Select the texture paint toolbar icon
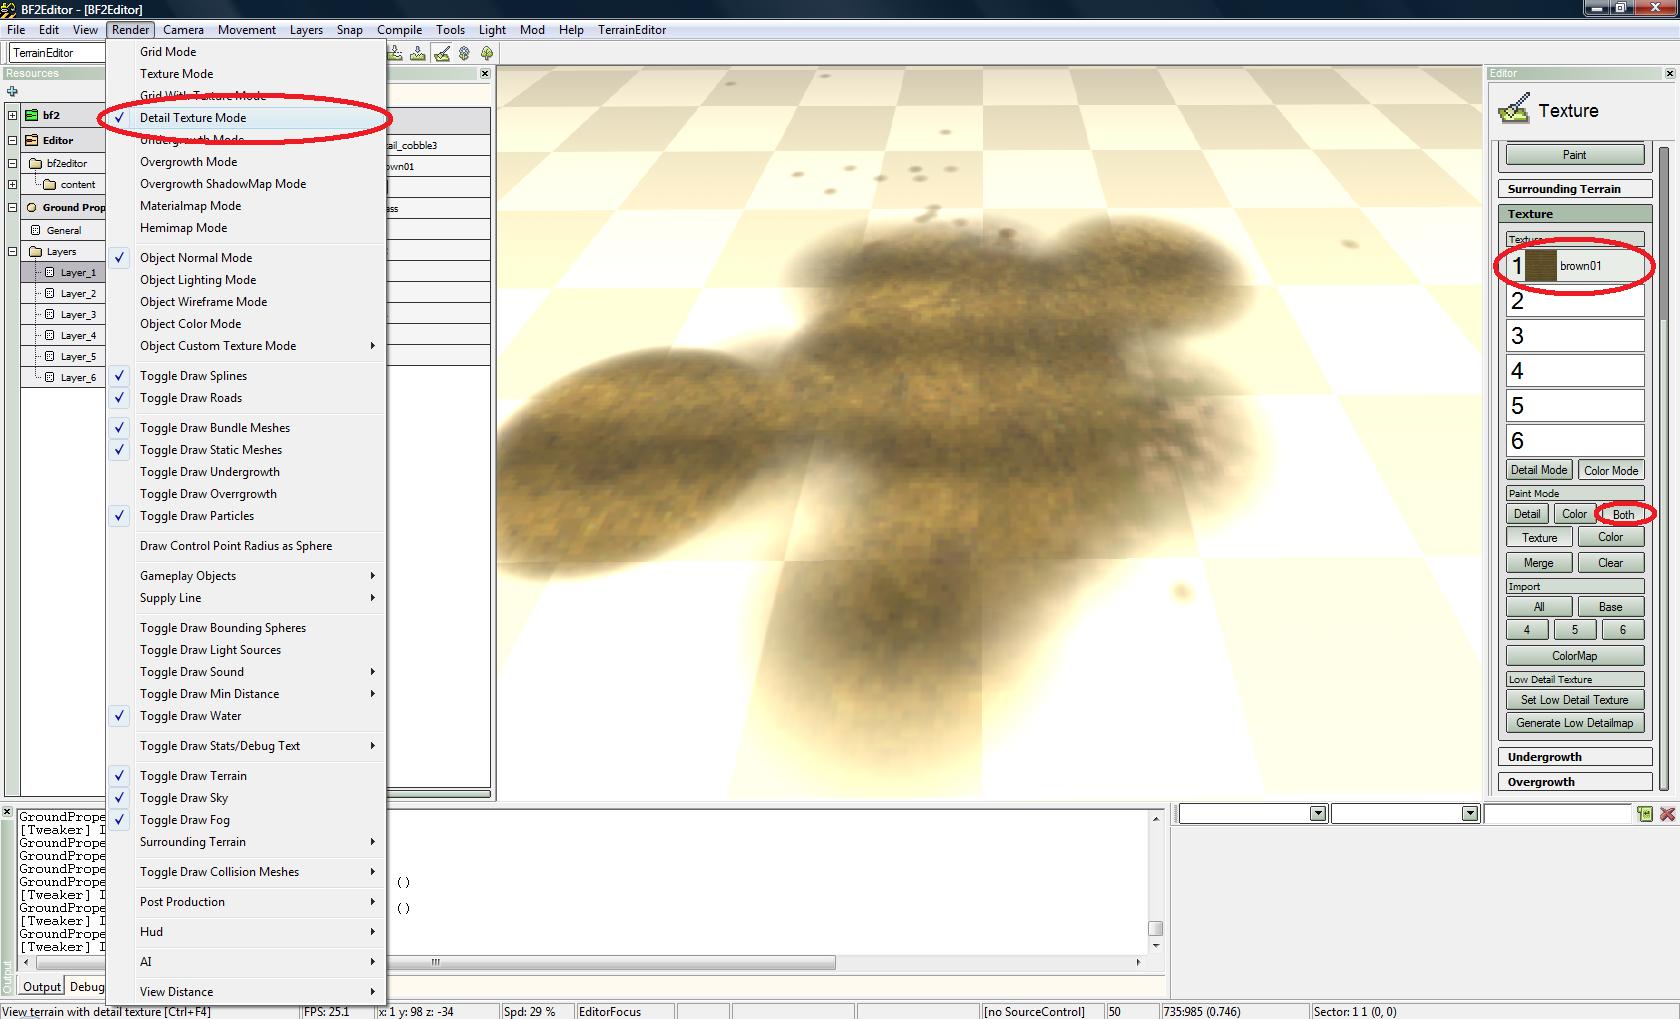1680x1019 pixels. 441,53
